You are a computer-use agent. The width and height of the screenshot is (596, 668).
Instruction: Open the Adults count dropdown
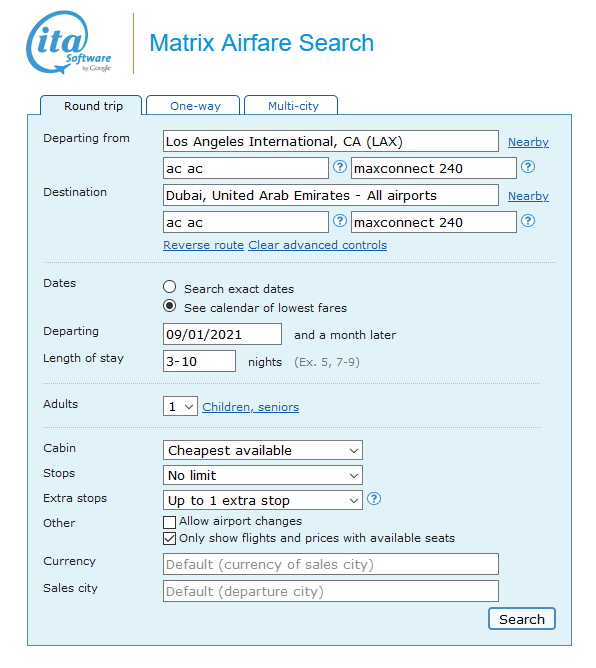(180, 406)
